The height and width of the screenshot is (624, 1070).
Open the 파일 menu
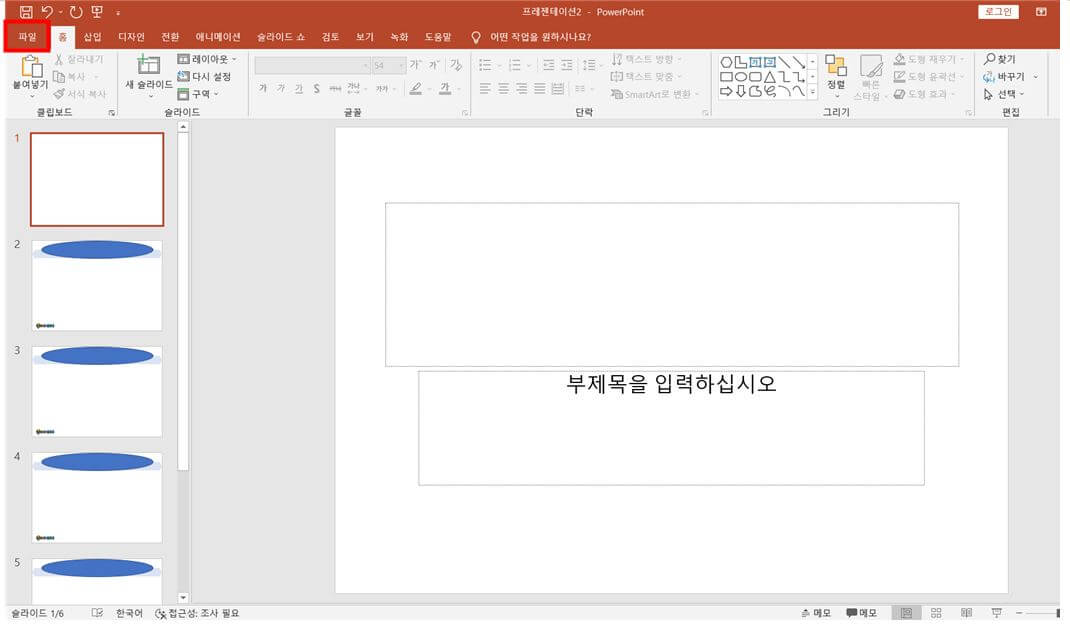[x=29, y=36]
